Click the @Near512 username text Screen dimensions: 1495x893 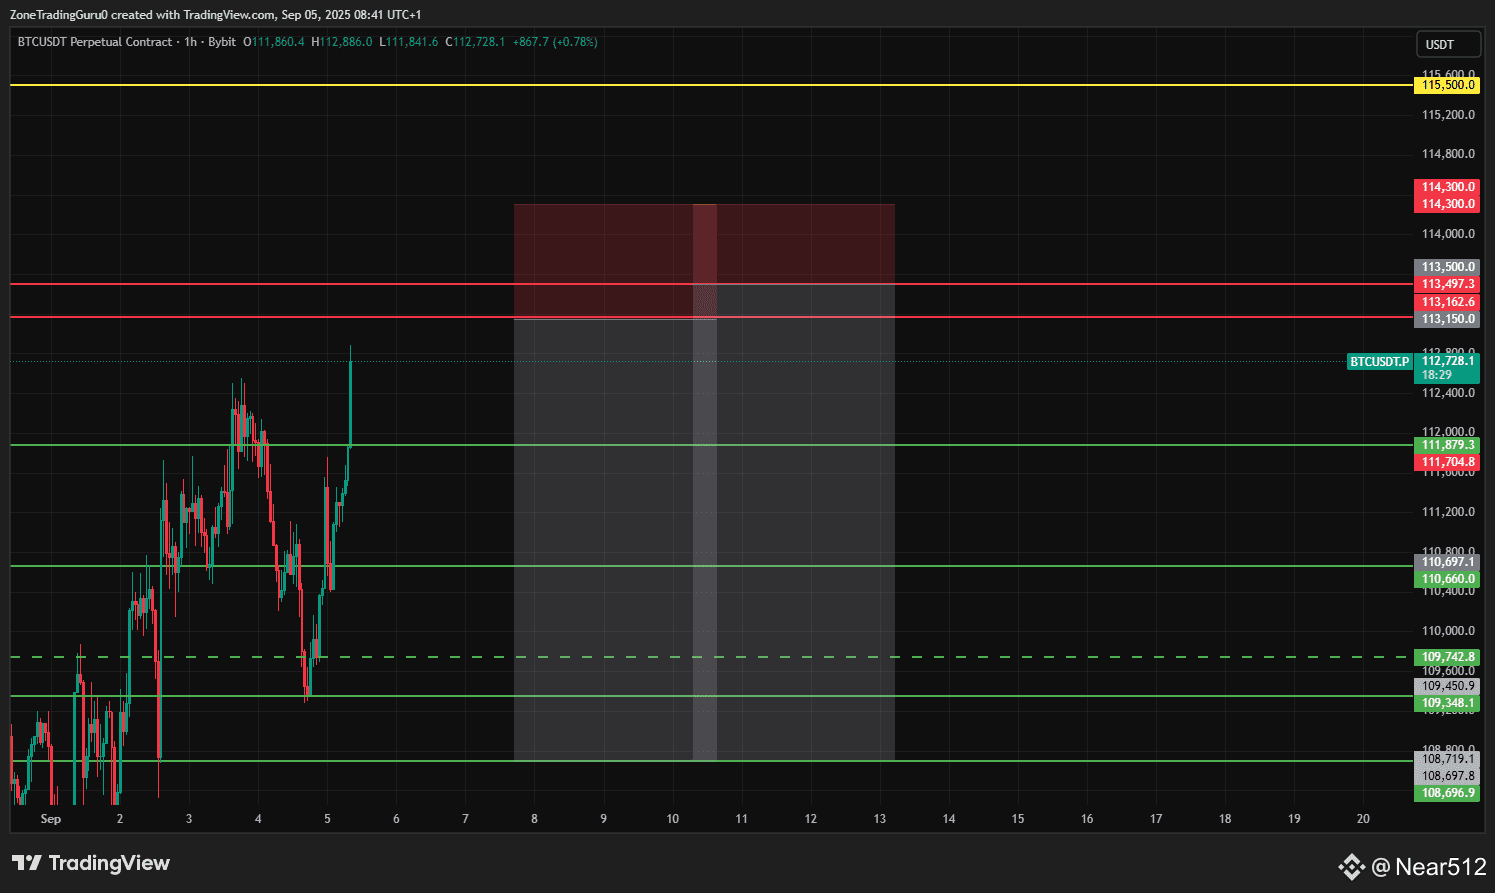(x=1428, y=867)
